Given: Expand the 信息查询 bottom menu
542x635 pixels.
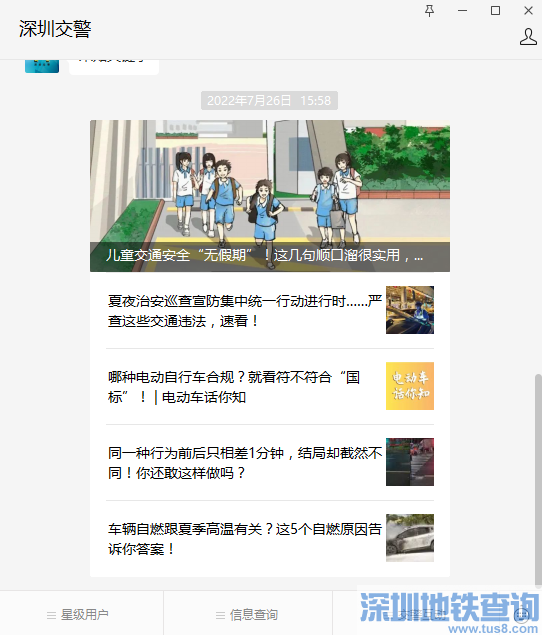Looking at the screenshot, I should click(x=248, y=615).
